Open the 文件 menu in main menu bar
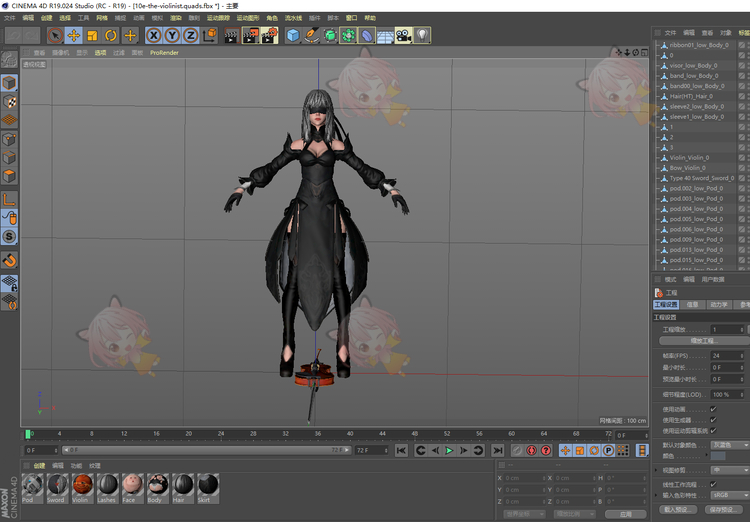The image size is (750, 522). (x=10, y=18)
